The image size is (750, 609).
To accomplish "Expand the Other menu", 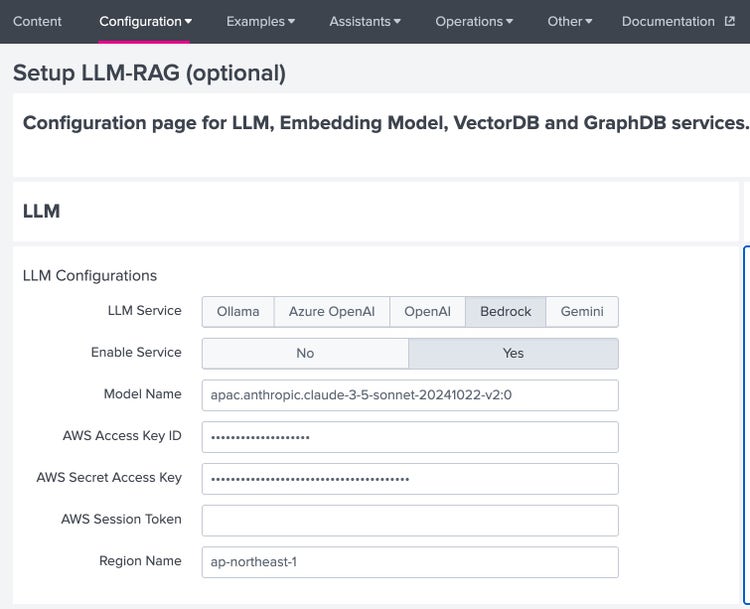I will (569, 21).
